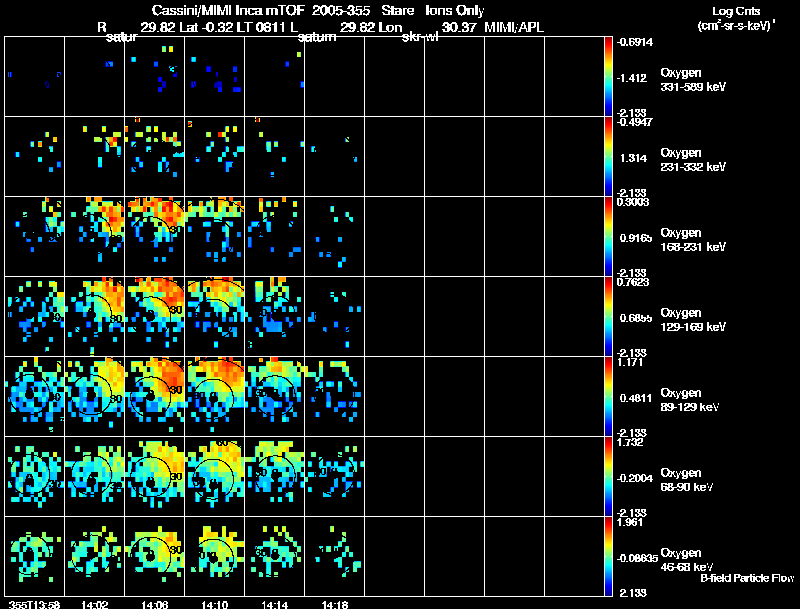Click the '14:18' time label
800x609 pixels.
[x=335, y=604]
